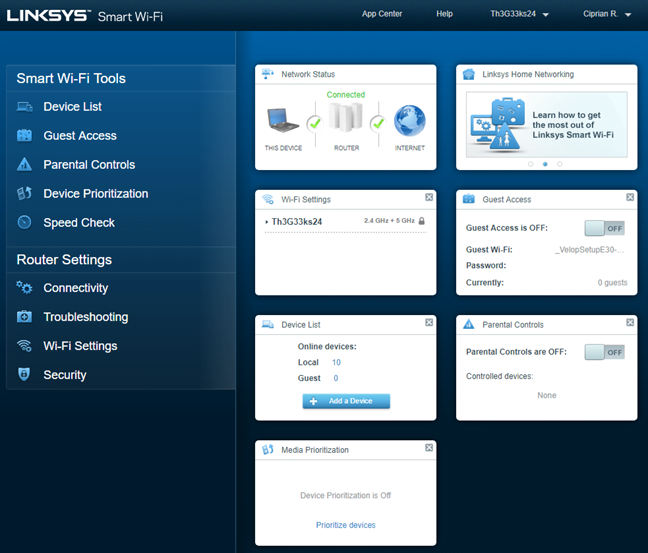Open Device List from sidebar

(72, 107)
